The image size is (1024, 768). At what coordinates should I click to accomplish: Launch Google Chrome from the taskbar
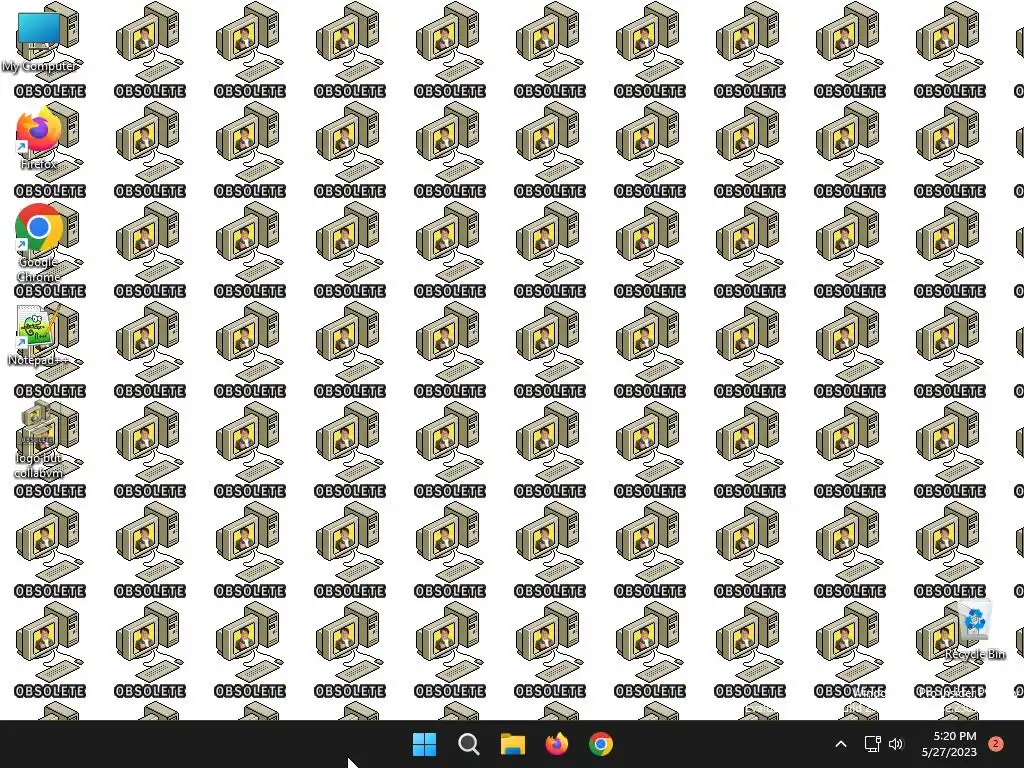601,744
